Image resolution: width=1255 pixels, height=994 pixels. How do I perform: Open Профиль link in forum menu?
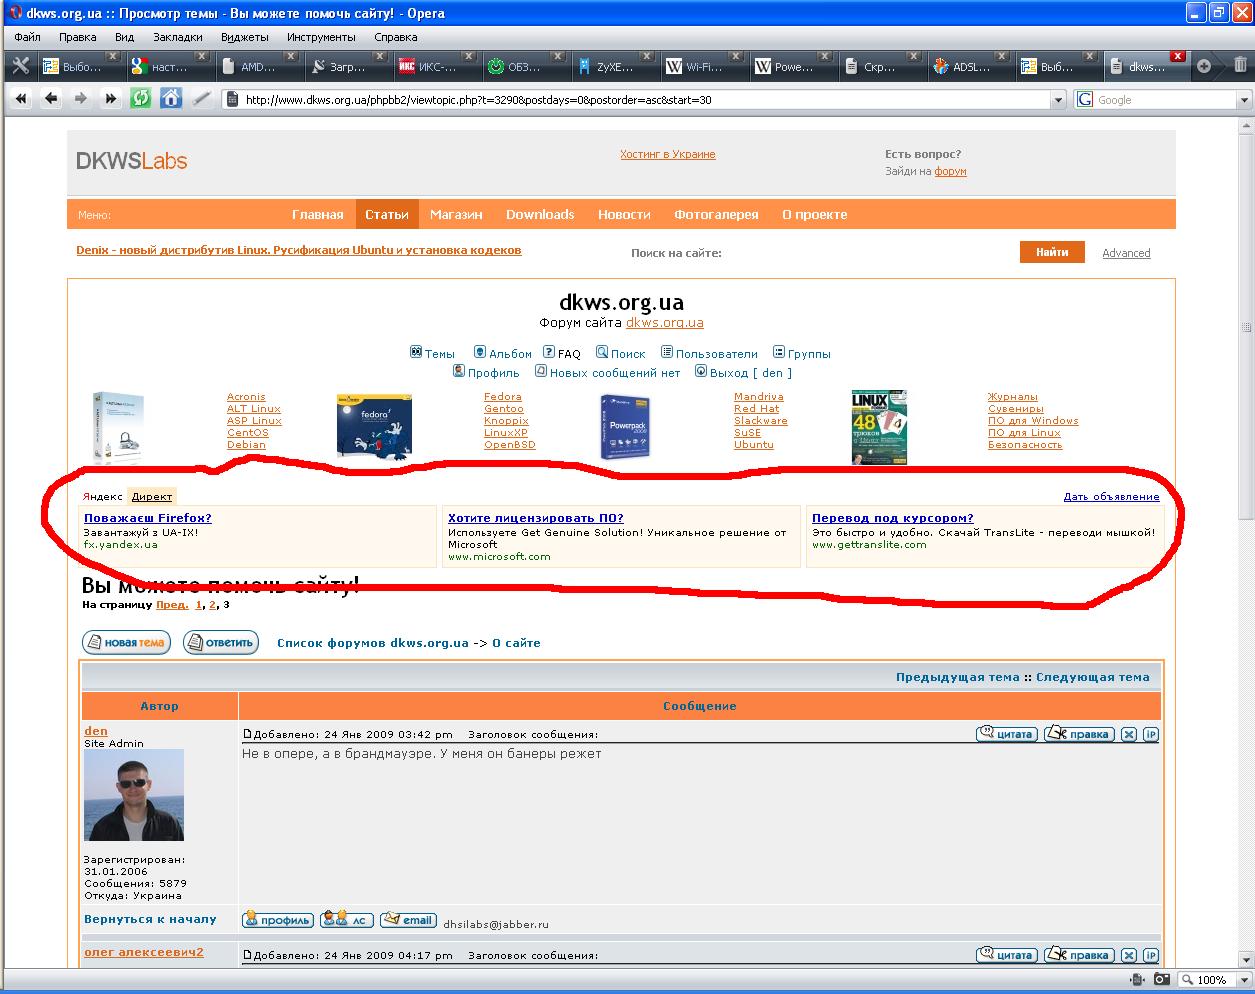(x=486, y=372)
